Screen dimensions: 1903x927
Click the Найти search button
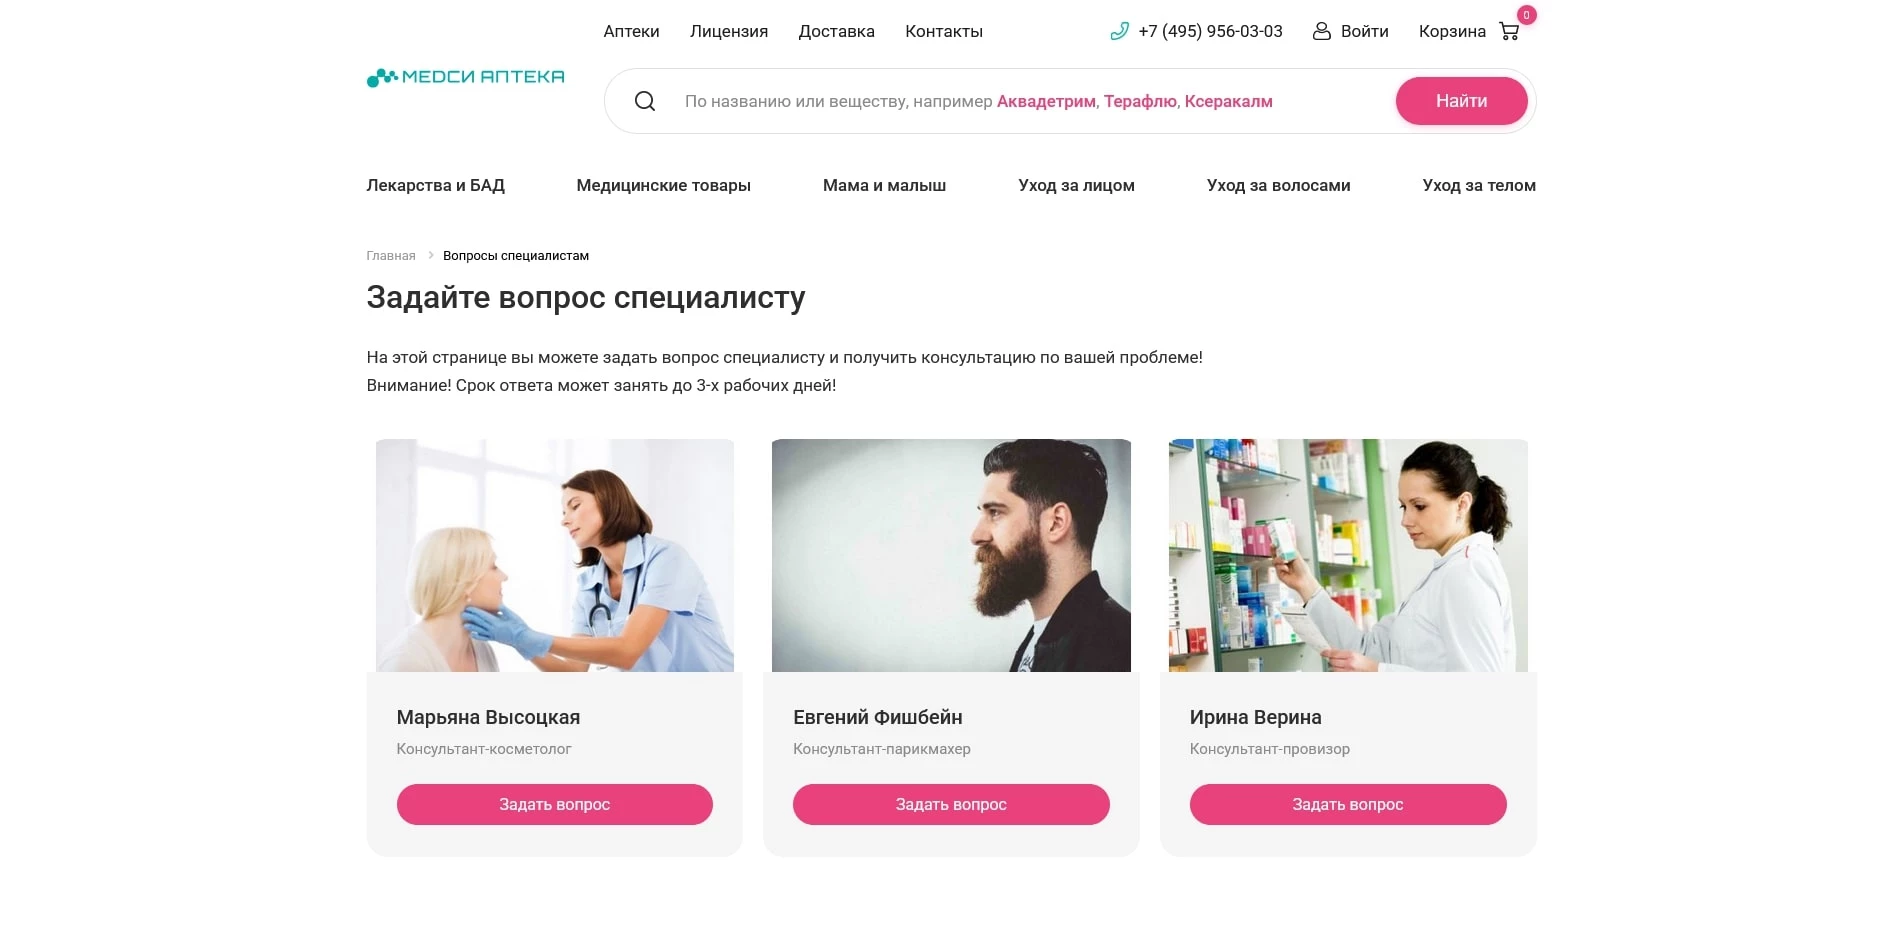(1461, 101)
